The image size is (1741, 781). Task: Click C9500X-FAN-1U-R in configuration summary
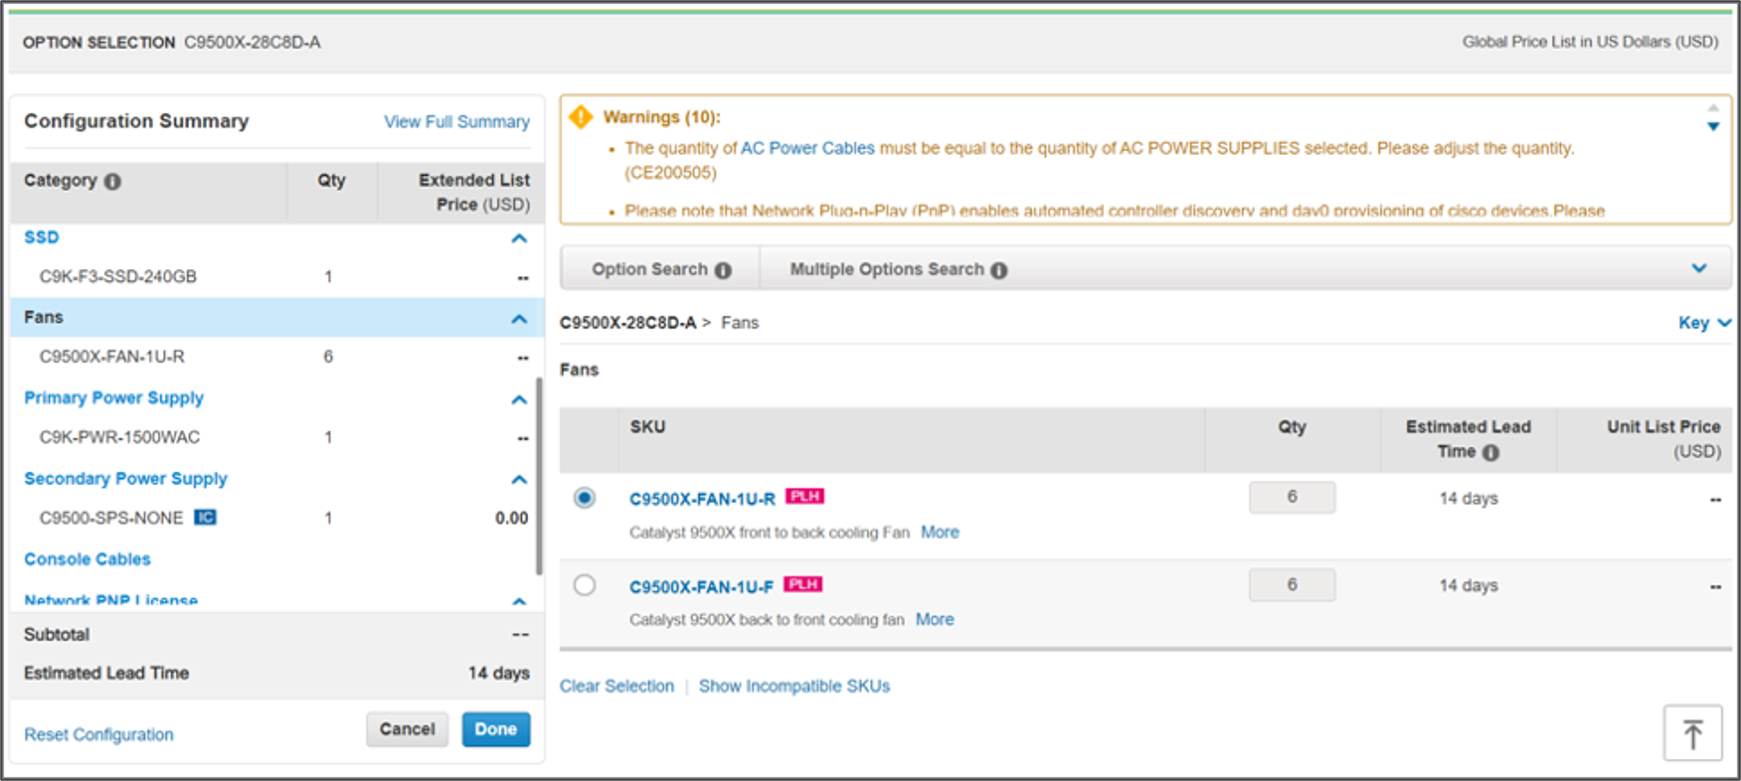coord(112,357)
